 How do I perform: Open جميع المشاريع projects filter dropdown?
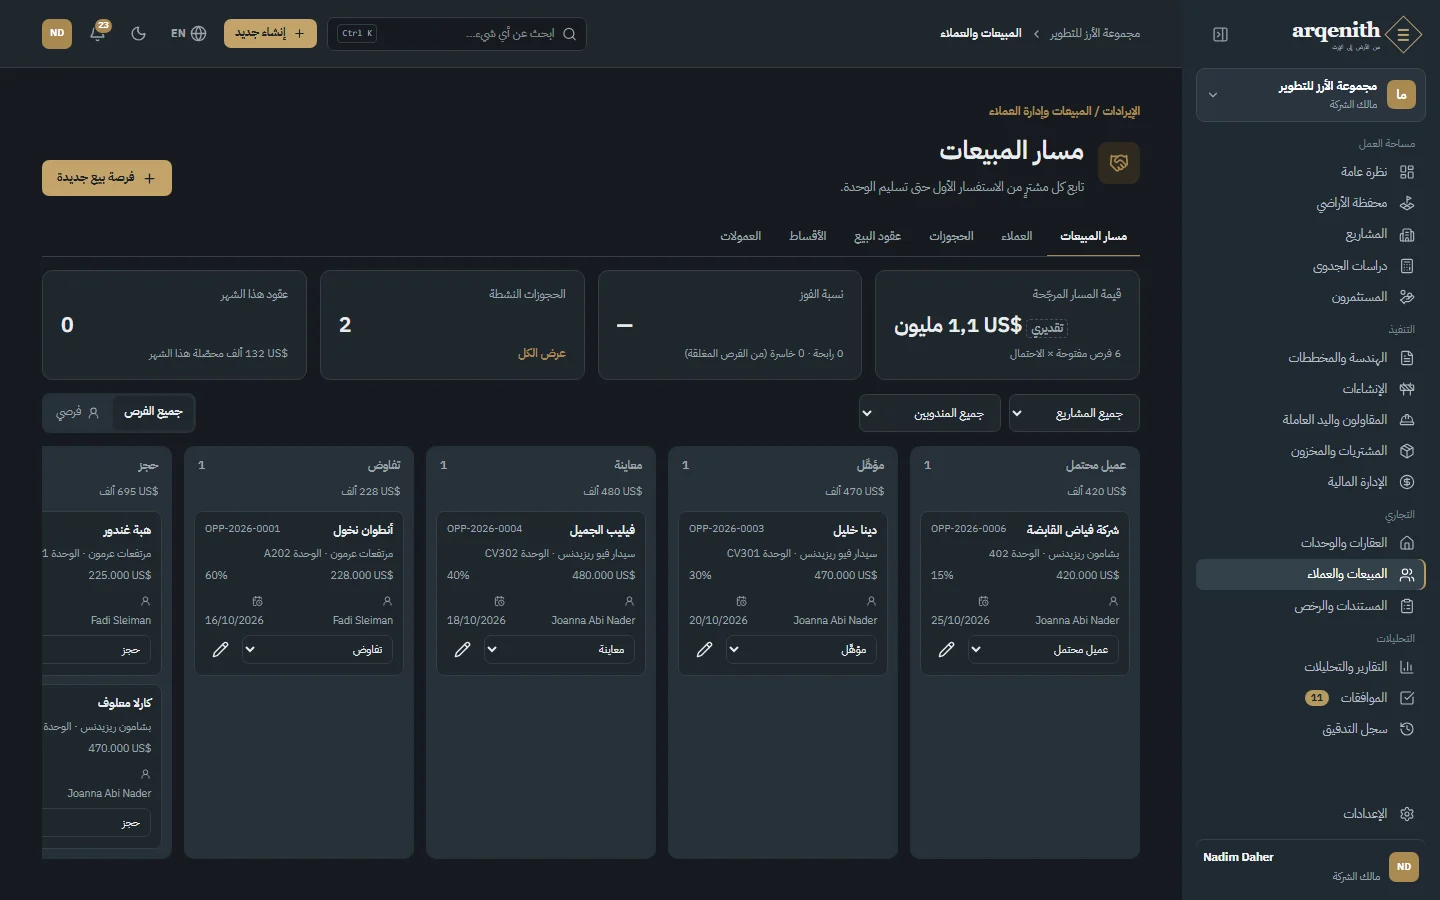(1074, 413)
